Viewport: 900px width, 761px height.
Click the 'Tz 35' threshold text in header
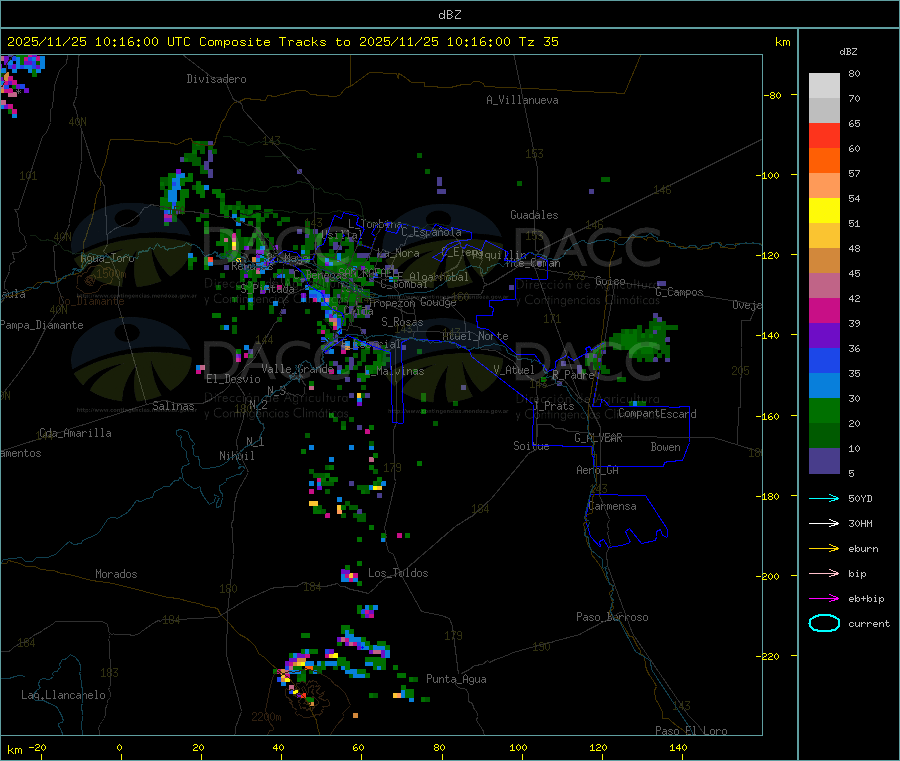(539, 42)
